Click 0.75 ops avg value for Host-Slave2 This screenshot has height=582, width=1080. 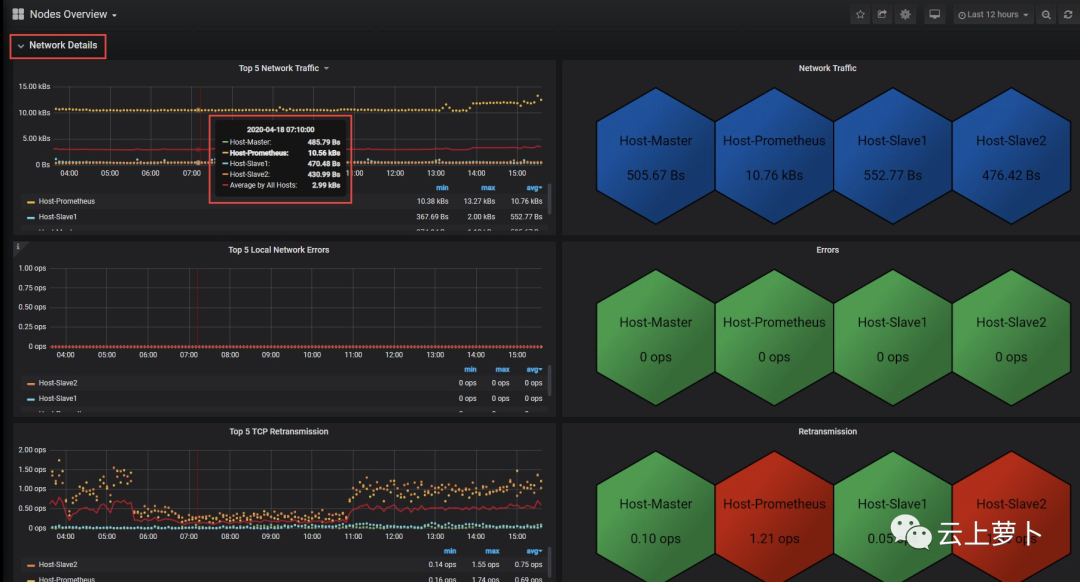click(x=528, y=565)
